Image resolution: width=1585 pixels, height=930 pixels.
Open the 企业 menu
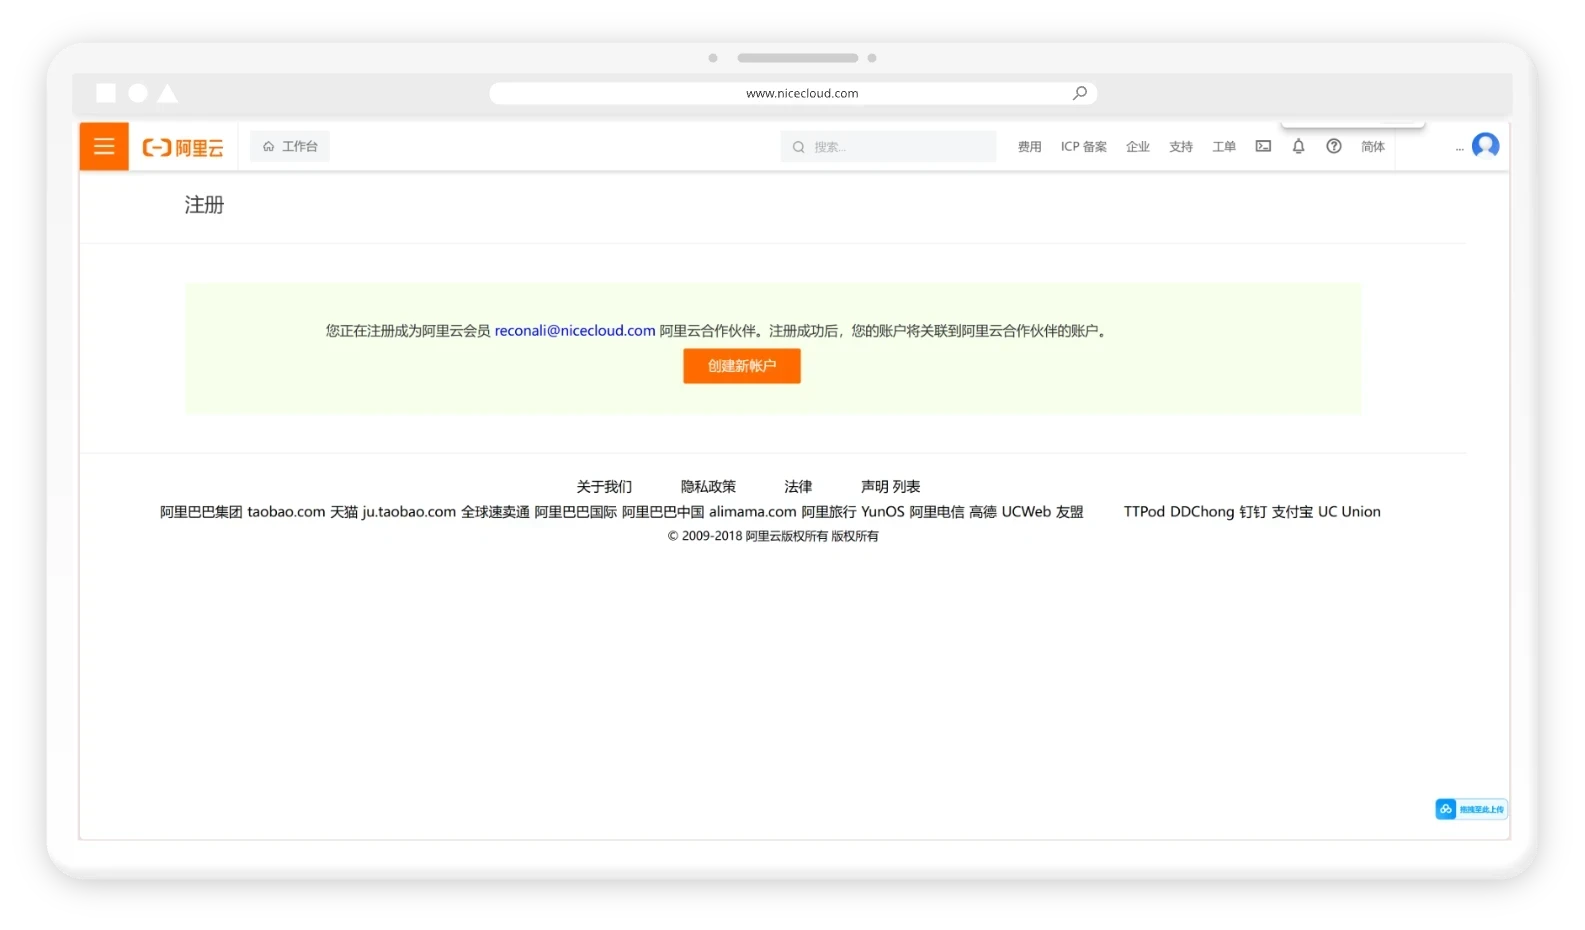1137,147
